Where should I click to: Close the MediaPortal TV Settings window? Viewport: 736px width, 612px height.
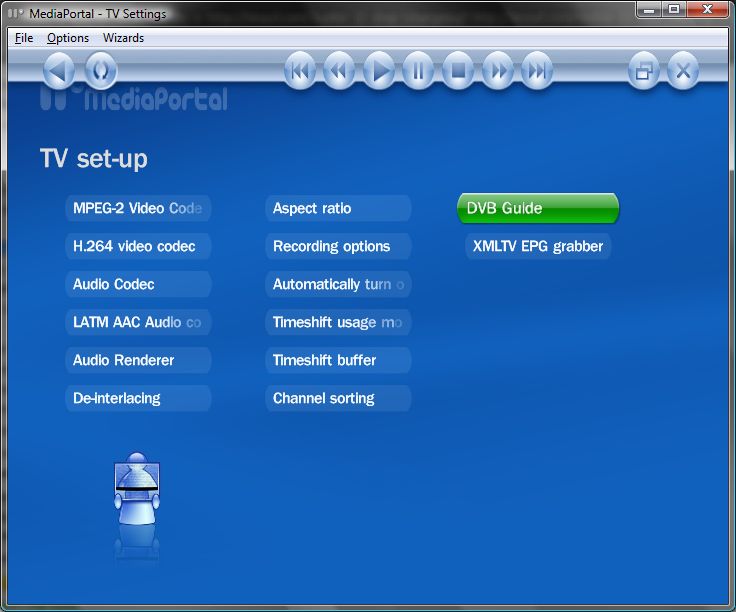pos(708,9)
